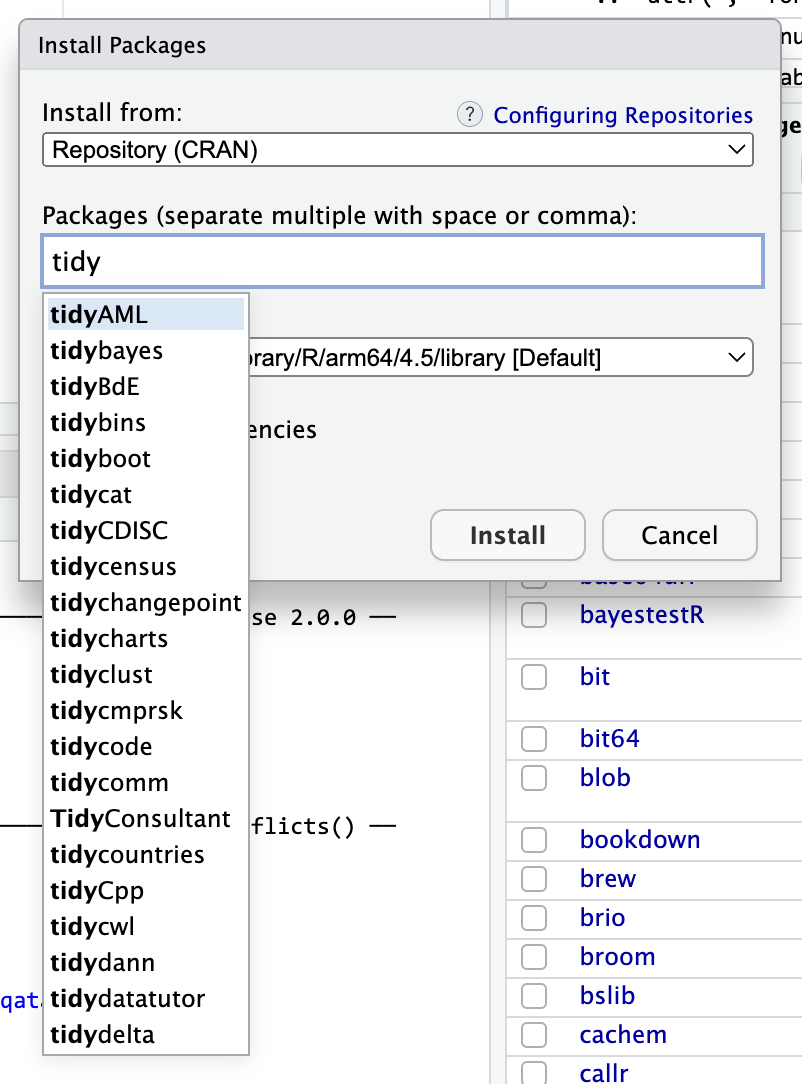Cancel the Install Packages dialog
This screenshot has height=1084, width=802.
click(x=679, y=536)
